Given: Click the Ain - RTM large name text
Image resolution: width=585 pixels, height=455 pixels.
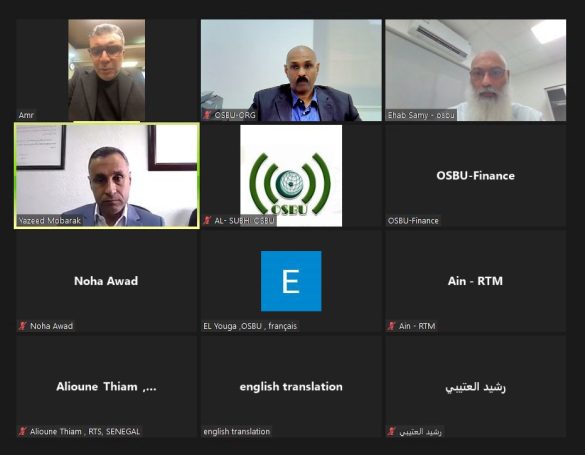Looking at the screenshot, I should [475, 281].
